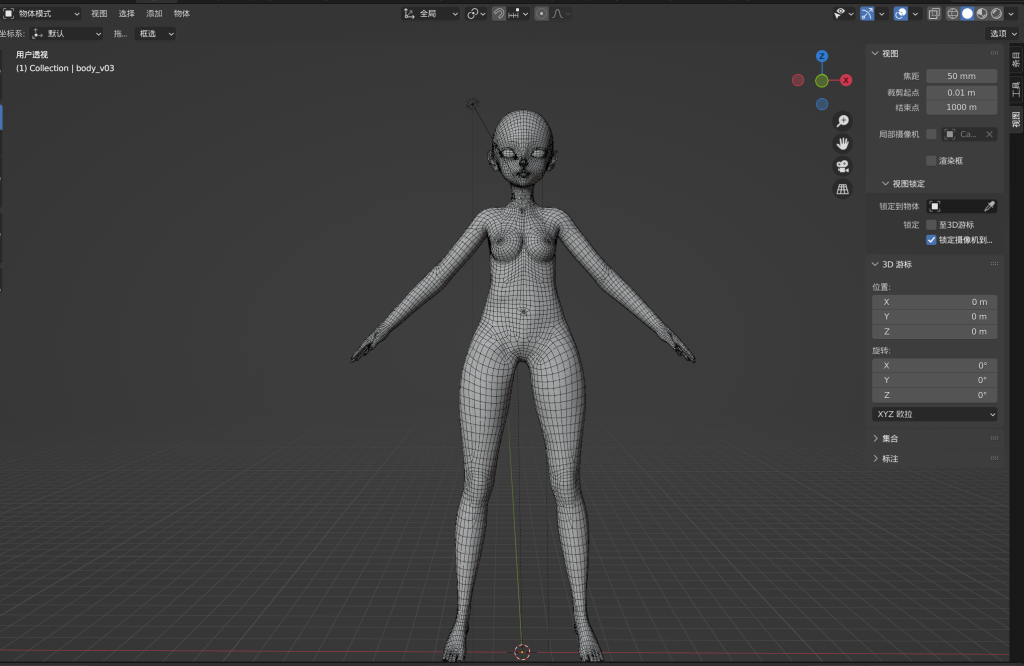The image size is (1024, 666).
Task: Click the pan view hand icon
Action: [842, 144]
